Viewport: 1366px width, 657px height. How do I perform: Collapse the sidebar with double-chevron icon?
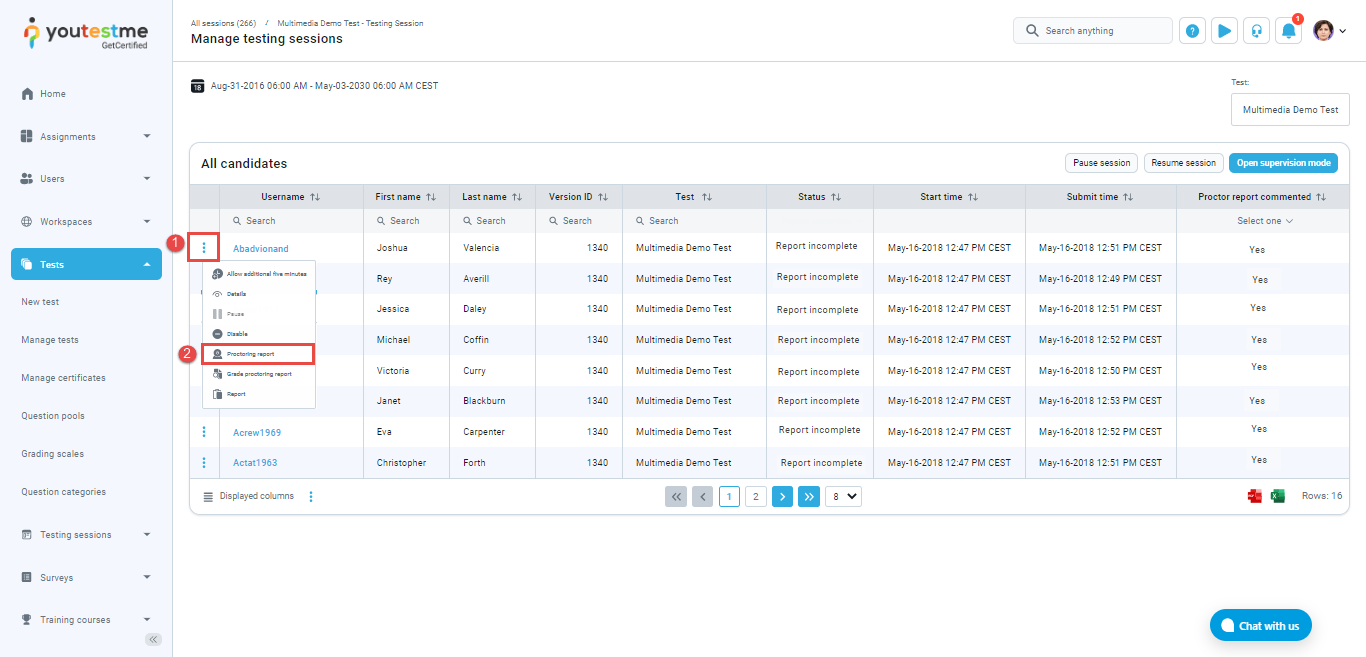153,639
